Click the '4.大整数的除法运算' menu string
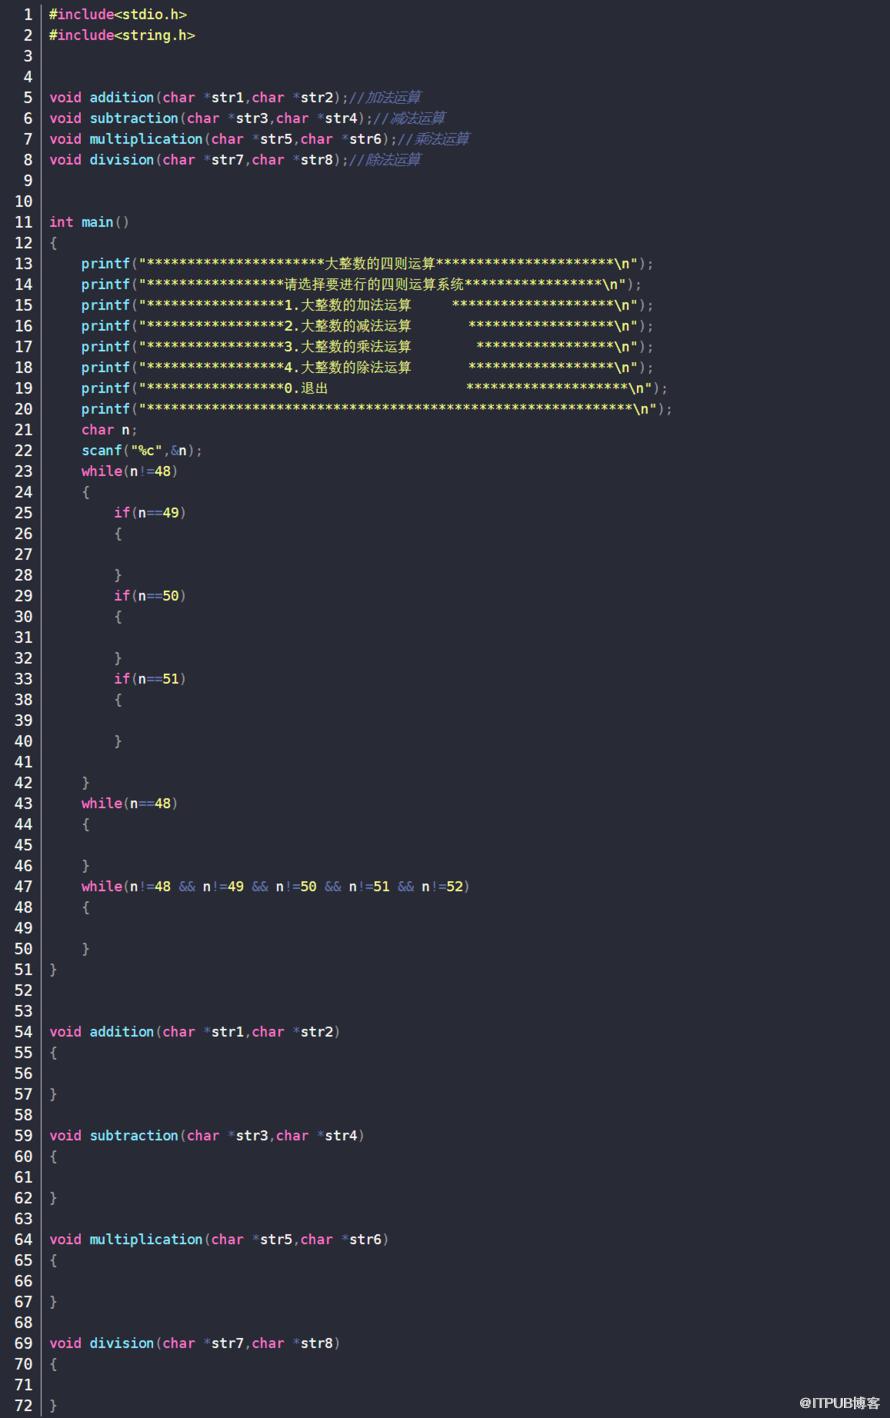The height and width of the screenshot is (1418, 890). tap(348, 368)
